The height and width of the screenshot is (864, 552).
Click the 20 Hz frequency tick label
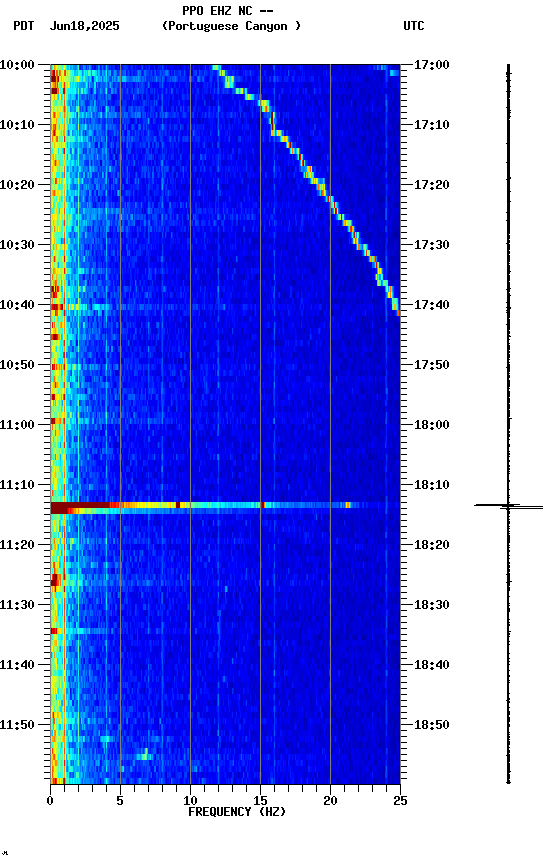[330, 801]
